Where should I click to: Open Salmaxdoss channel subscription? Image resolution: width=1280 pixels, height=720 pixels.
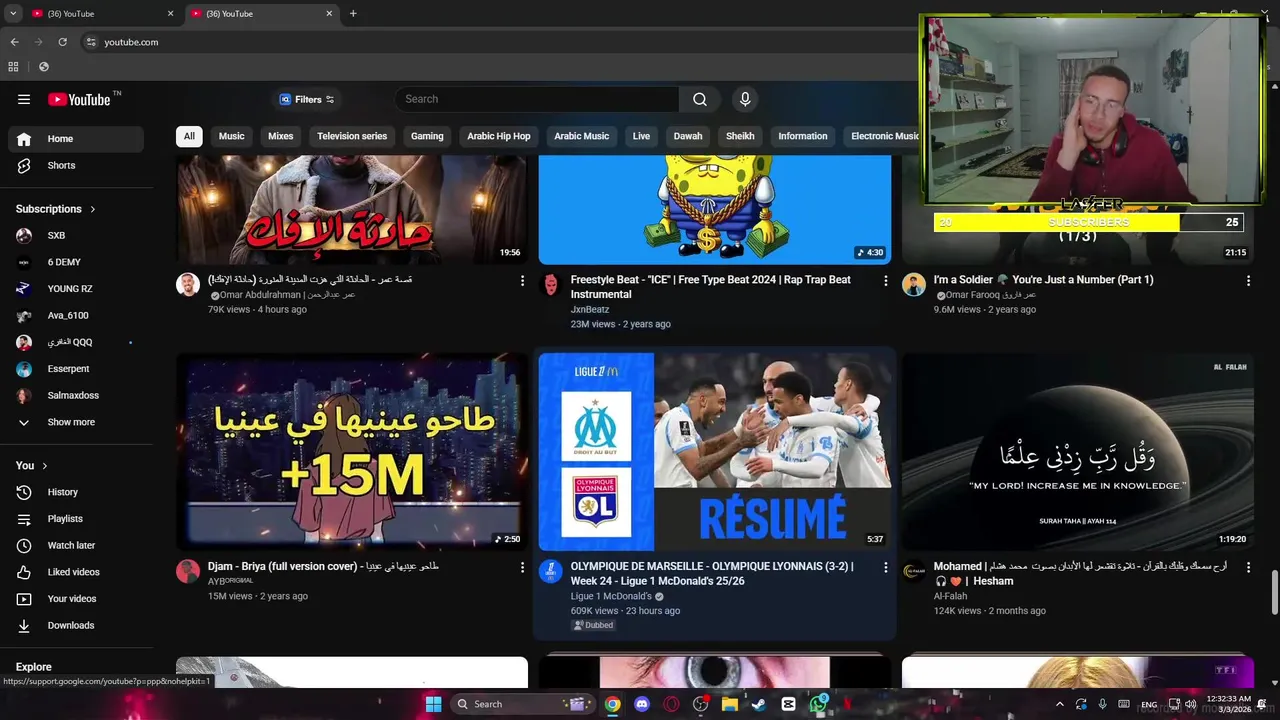point(76,395)
